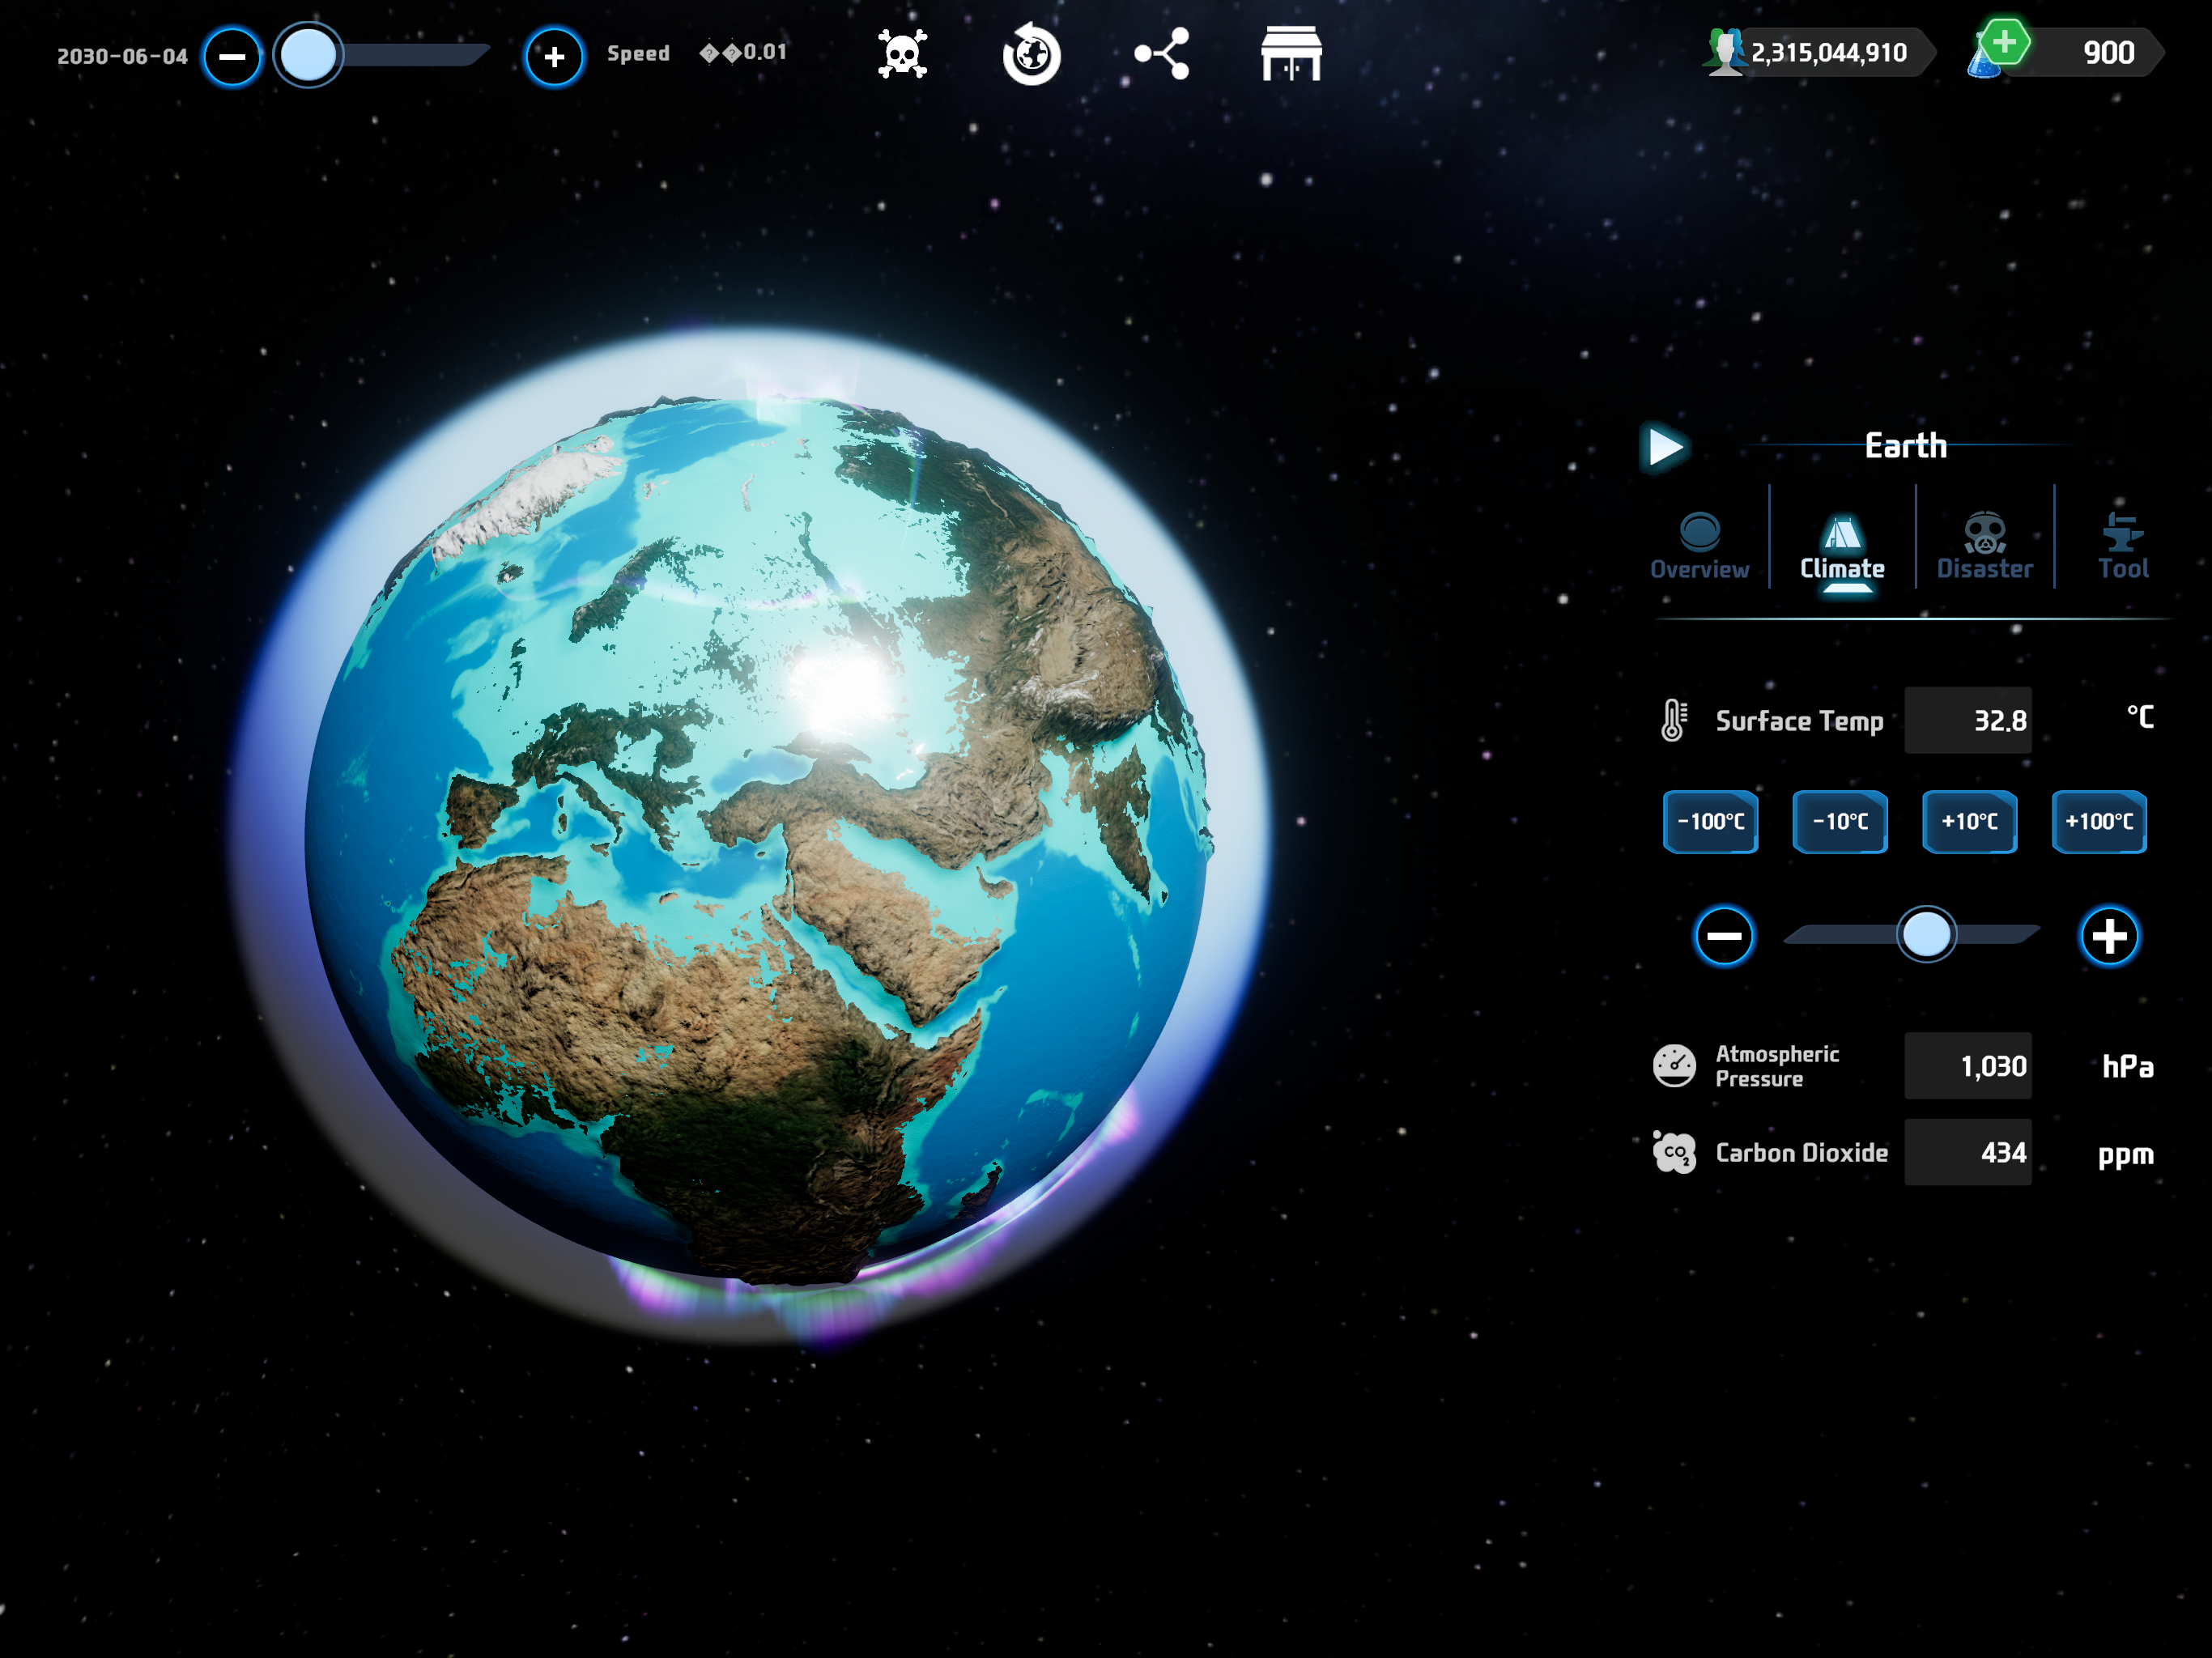
Task: Lower temperature with slider minus button
Action: point(1724,936)
